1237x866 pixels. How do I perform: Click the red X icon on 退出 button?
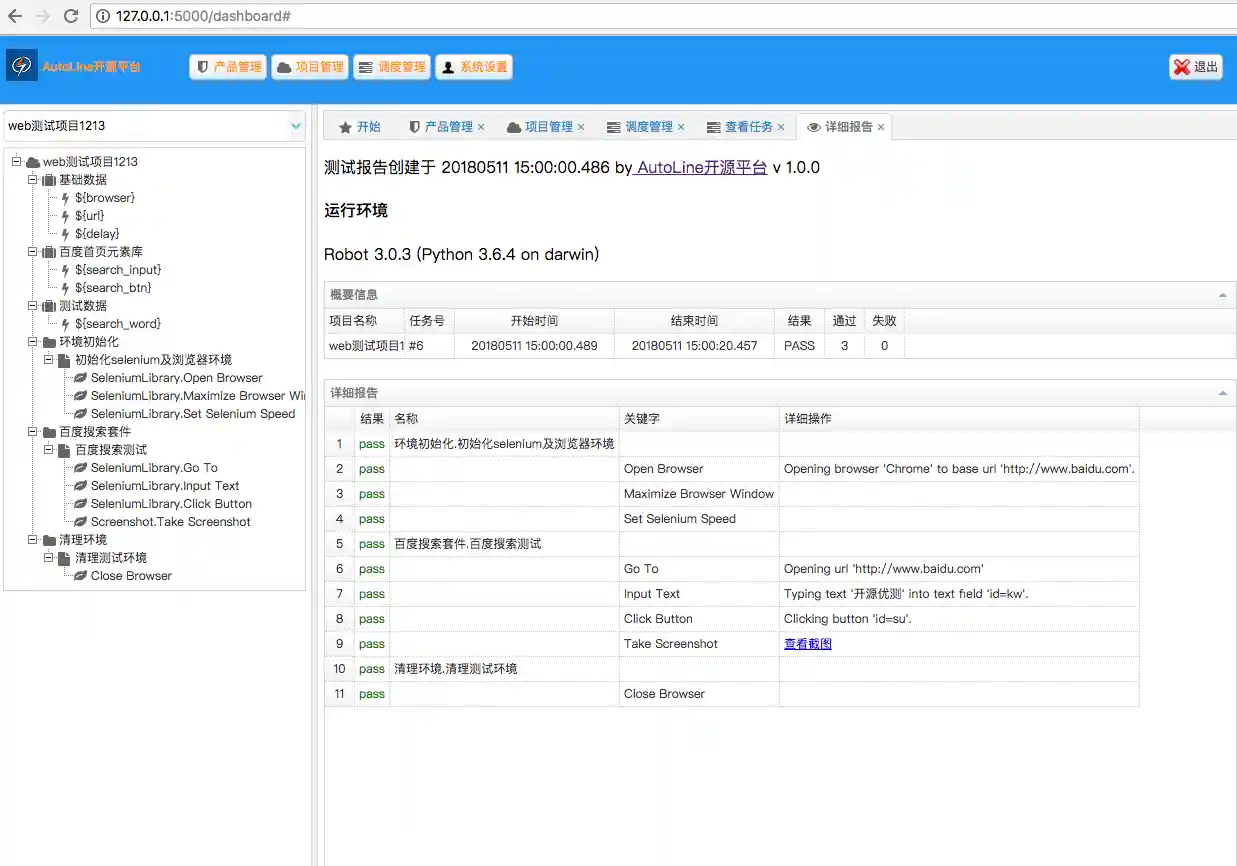point(1182,67)
